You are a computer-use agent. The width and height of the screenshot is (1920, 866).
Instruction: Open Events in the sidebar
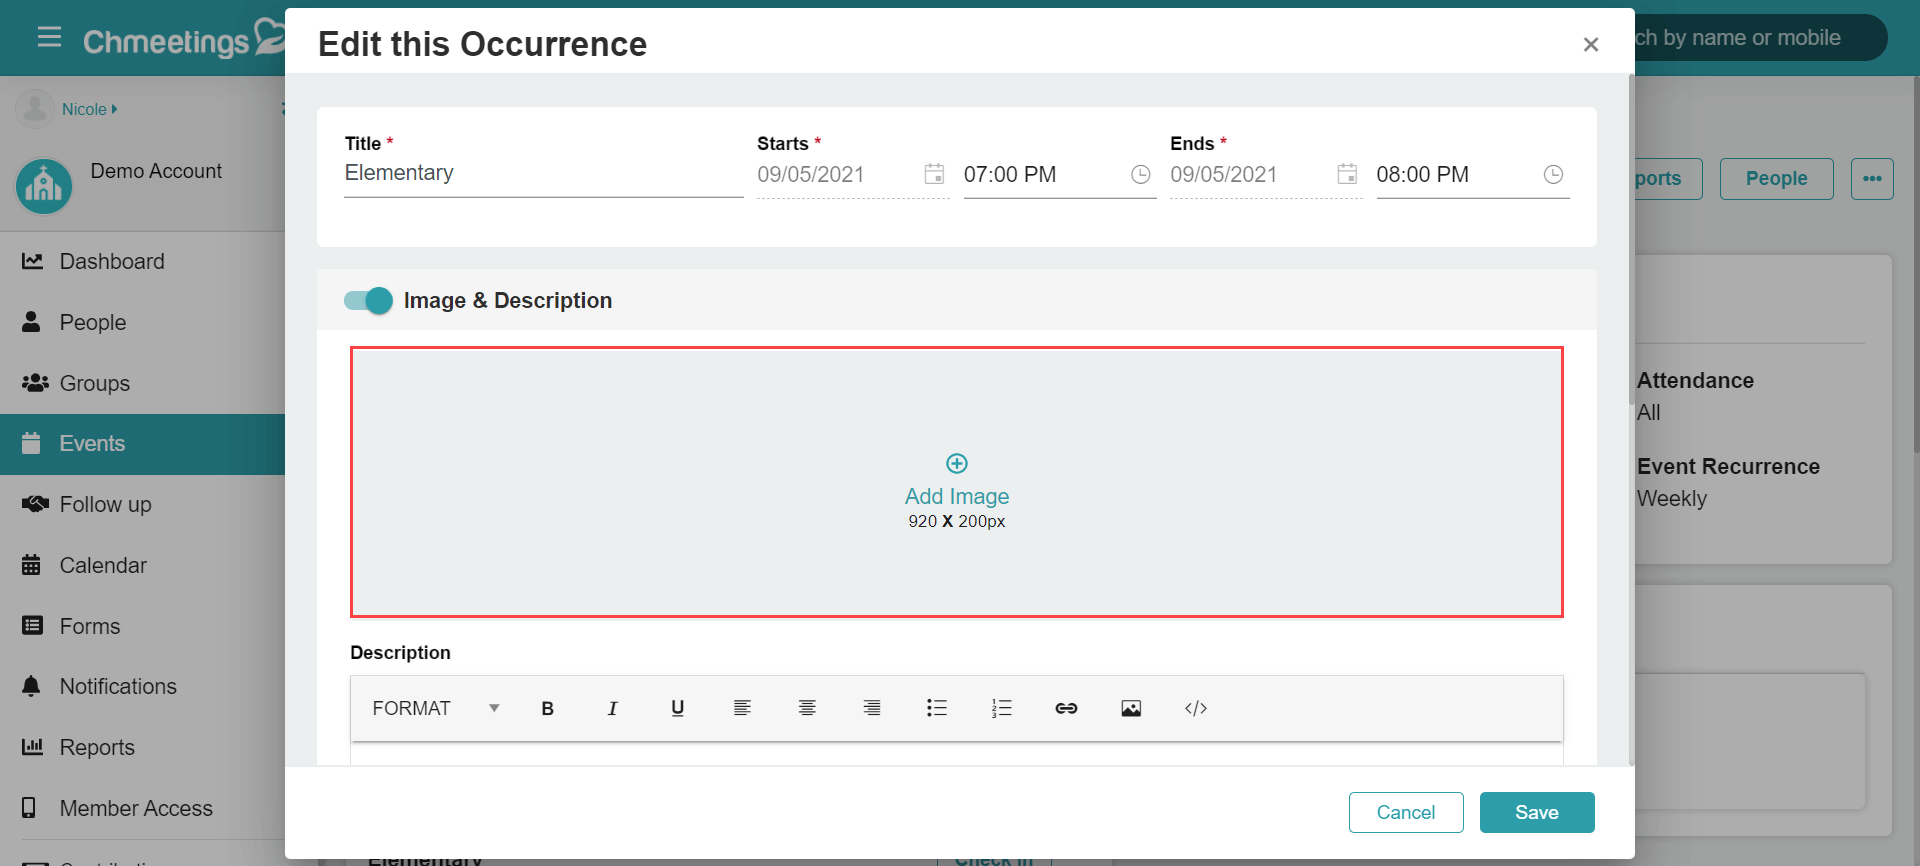pyautogui.click(x=142, y=444)
